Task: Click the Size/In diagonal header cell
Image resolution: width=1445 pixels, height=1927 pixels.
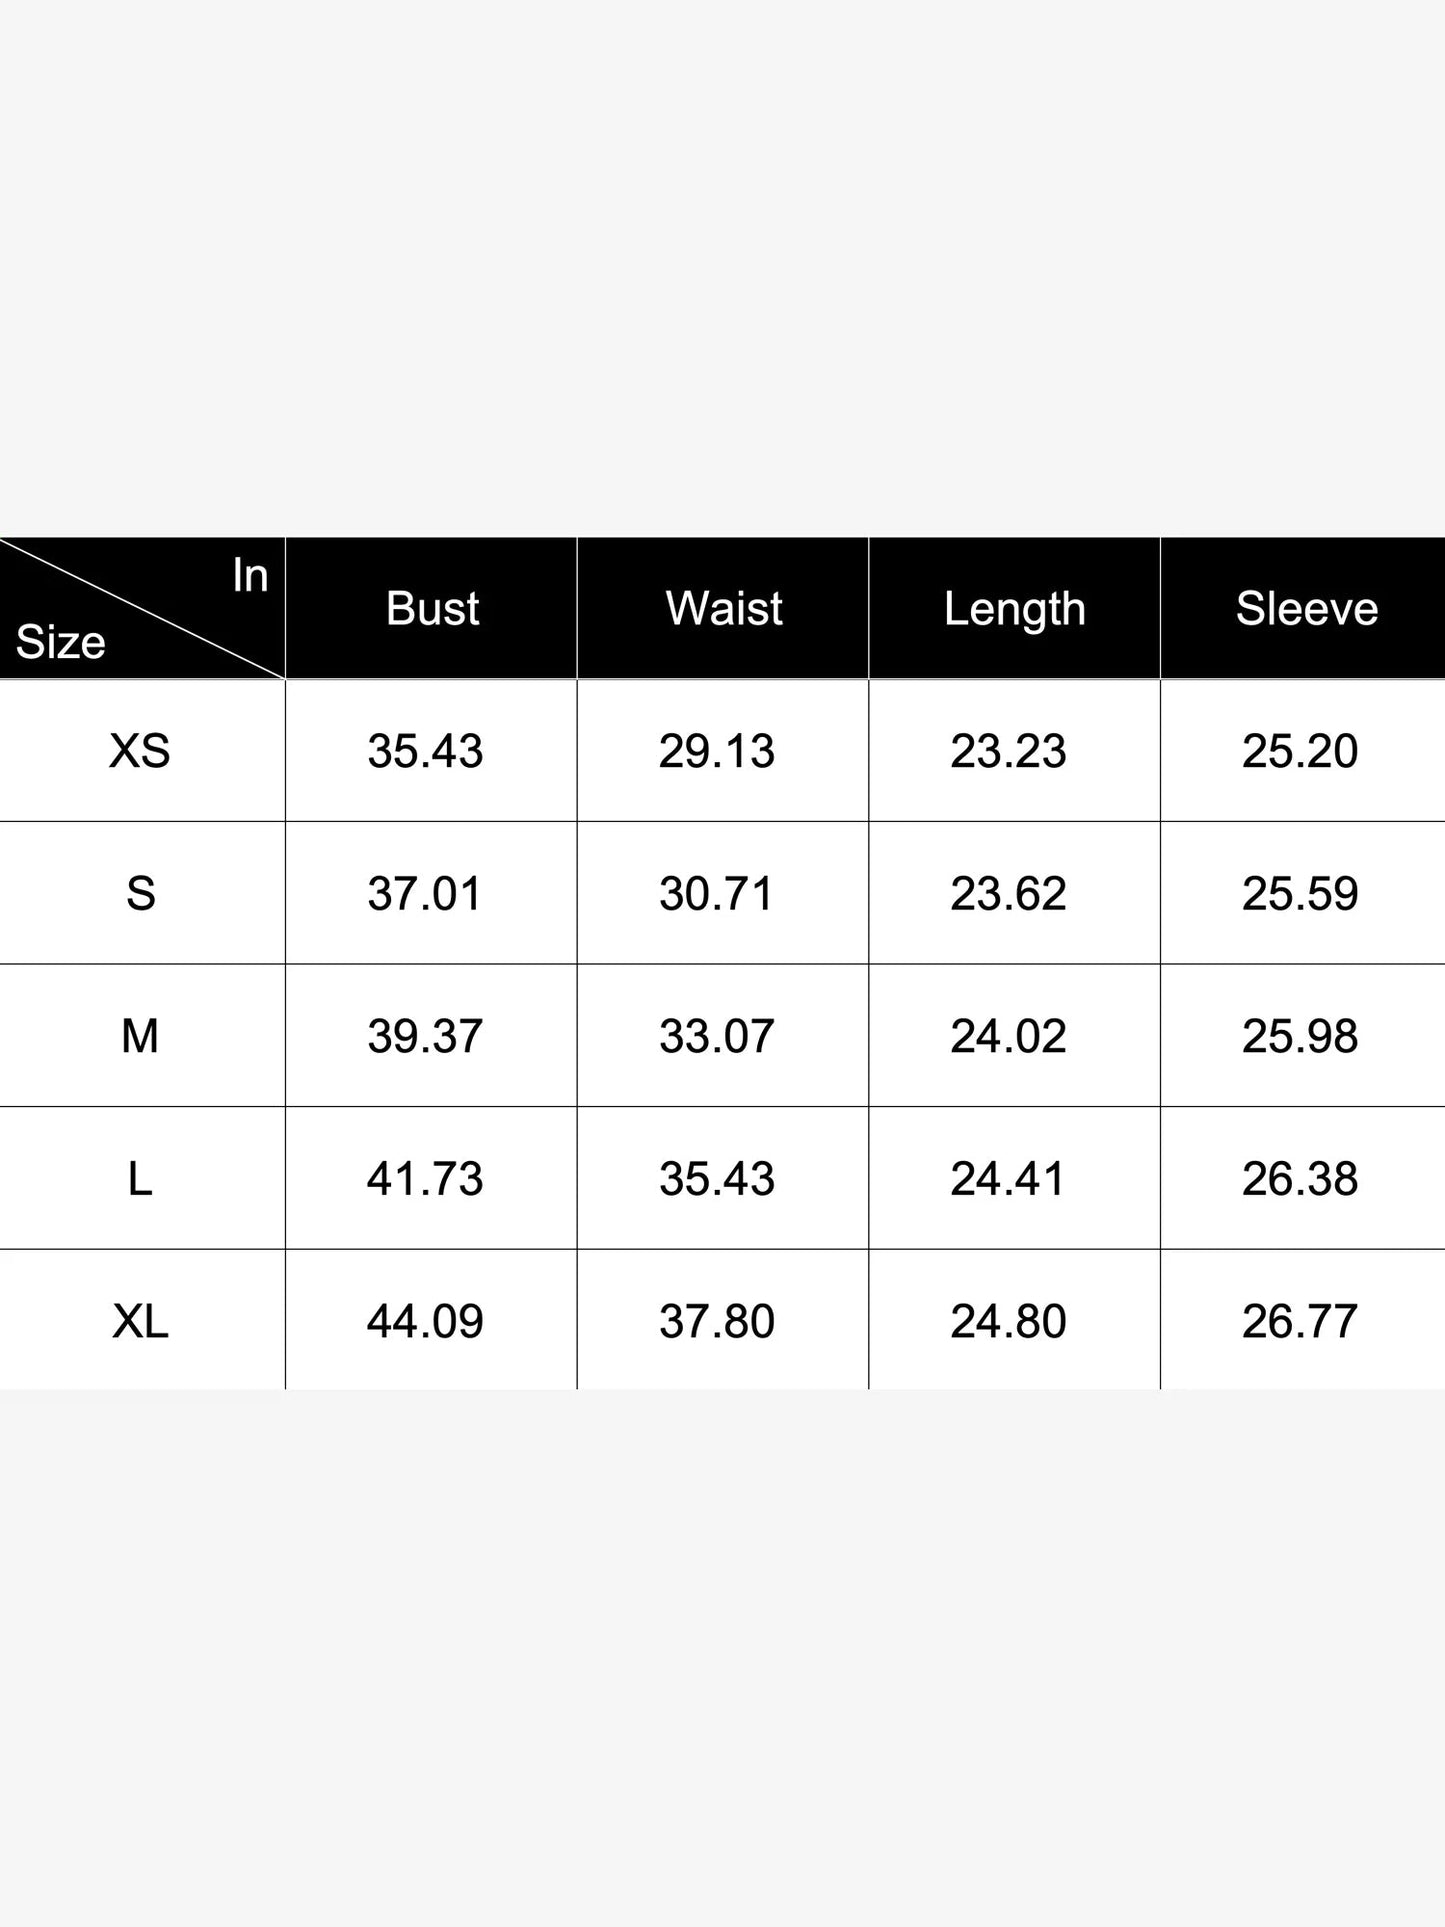Action: pos(142,608)
